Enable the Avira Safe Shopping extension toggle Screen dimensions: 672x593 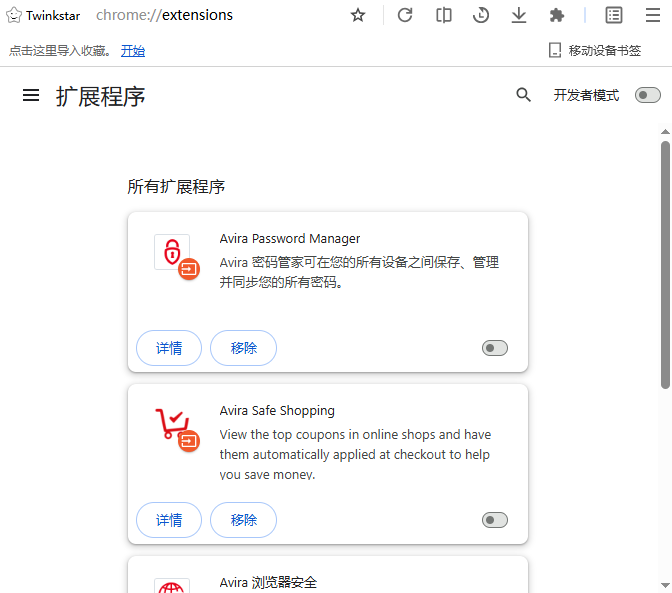pyautogui.click(x=495, y=520)
